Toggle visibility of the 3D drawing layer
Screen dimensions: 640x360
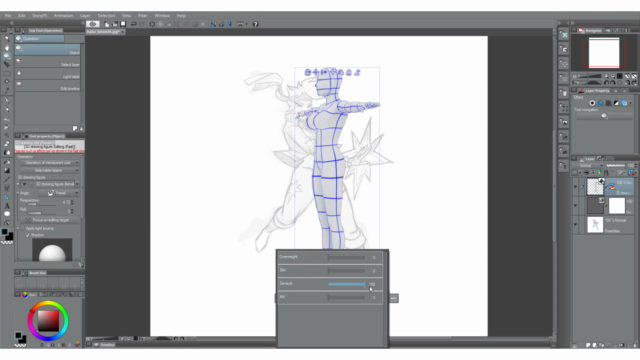(576, 187)
